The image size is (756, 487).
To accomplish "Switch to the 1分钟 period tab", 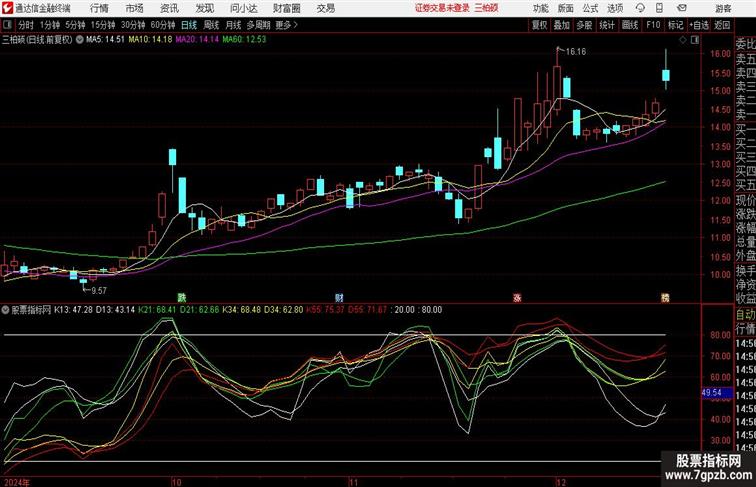I will click(50, 25).
